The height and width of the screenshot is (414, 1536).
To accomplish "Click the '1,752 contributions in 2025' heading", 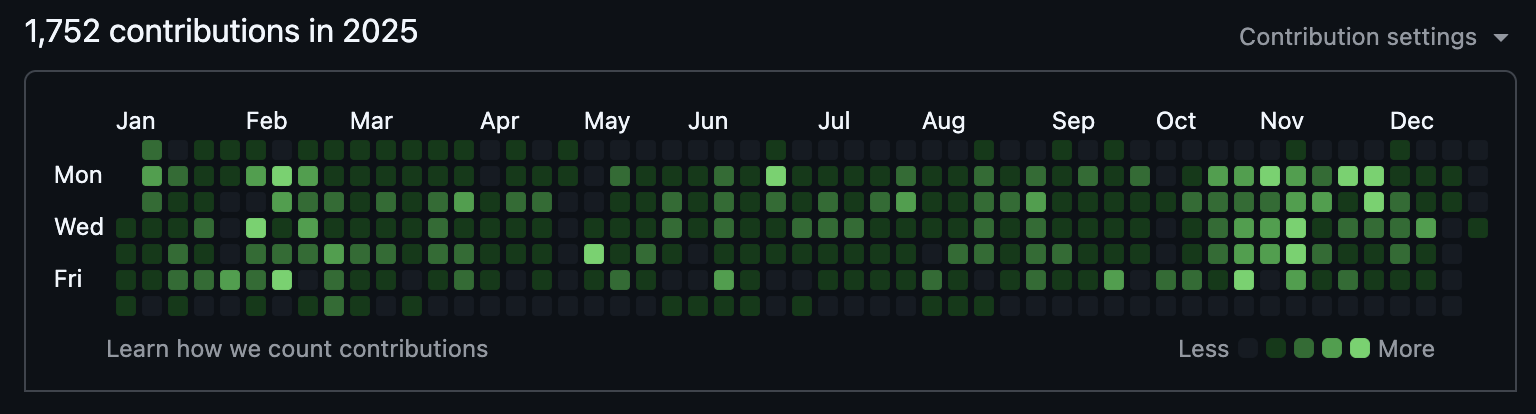I will 221,32.
